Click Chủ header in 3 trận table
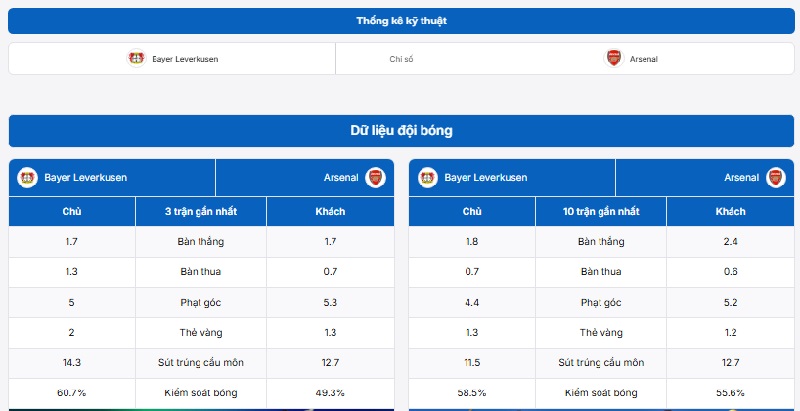 click(x=72, y=211)
